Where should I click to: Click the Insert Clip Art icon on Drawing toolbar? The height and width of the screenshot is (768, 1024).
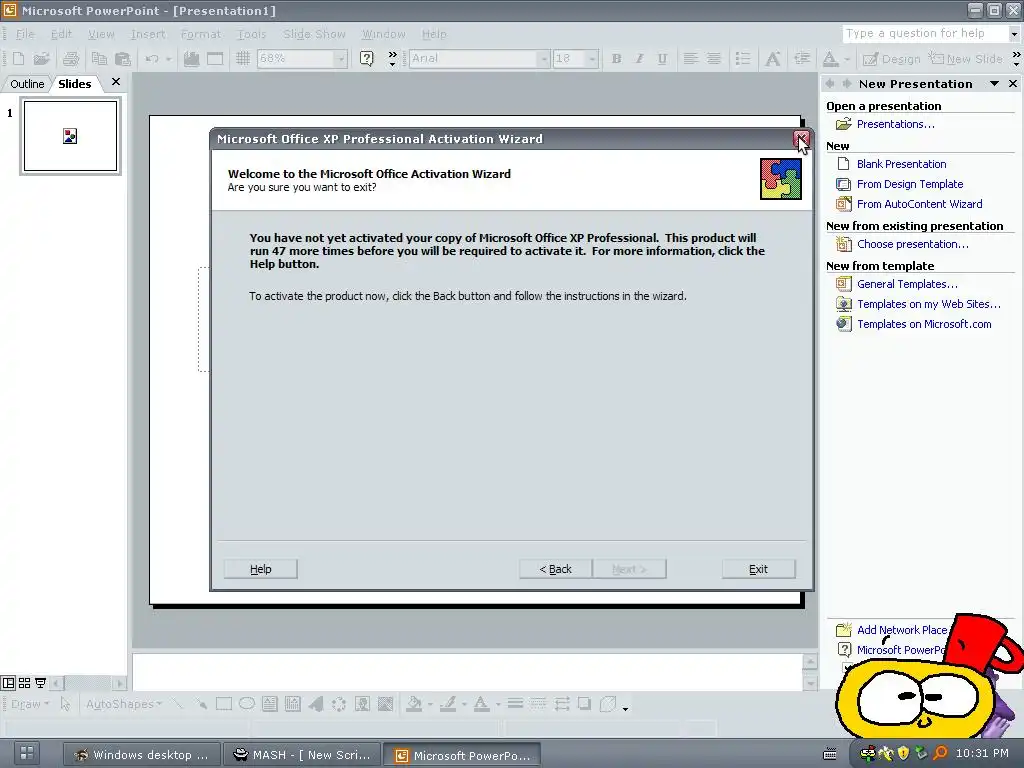[x=362, y=704]
